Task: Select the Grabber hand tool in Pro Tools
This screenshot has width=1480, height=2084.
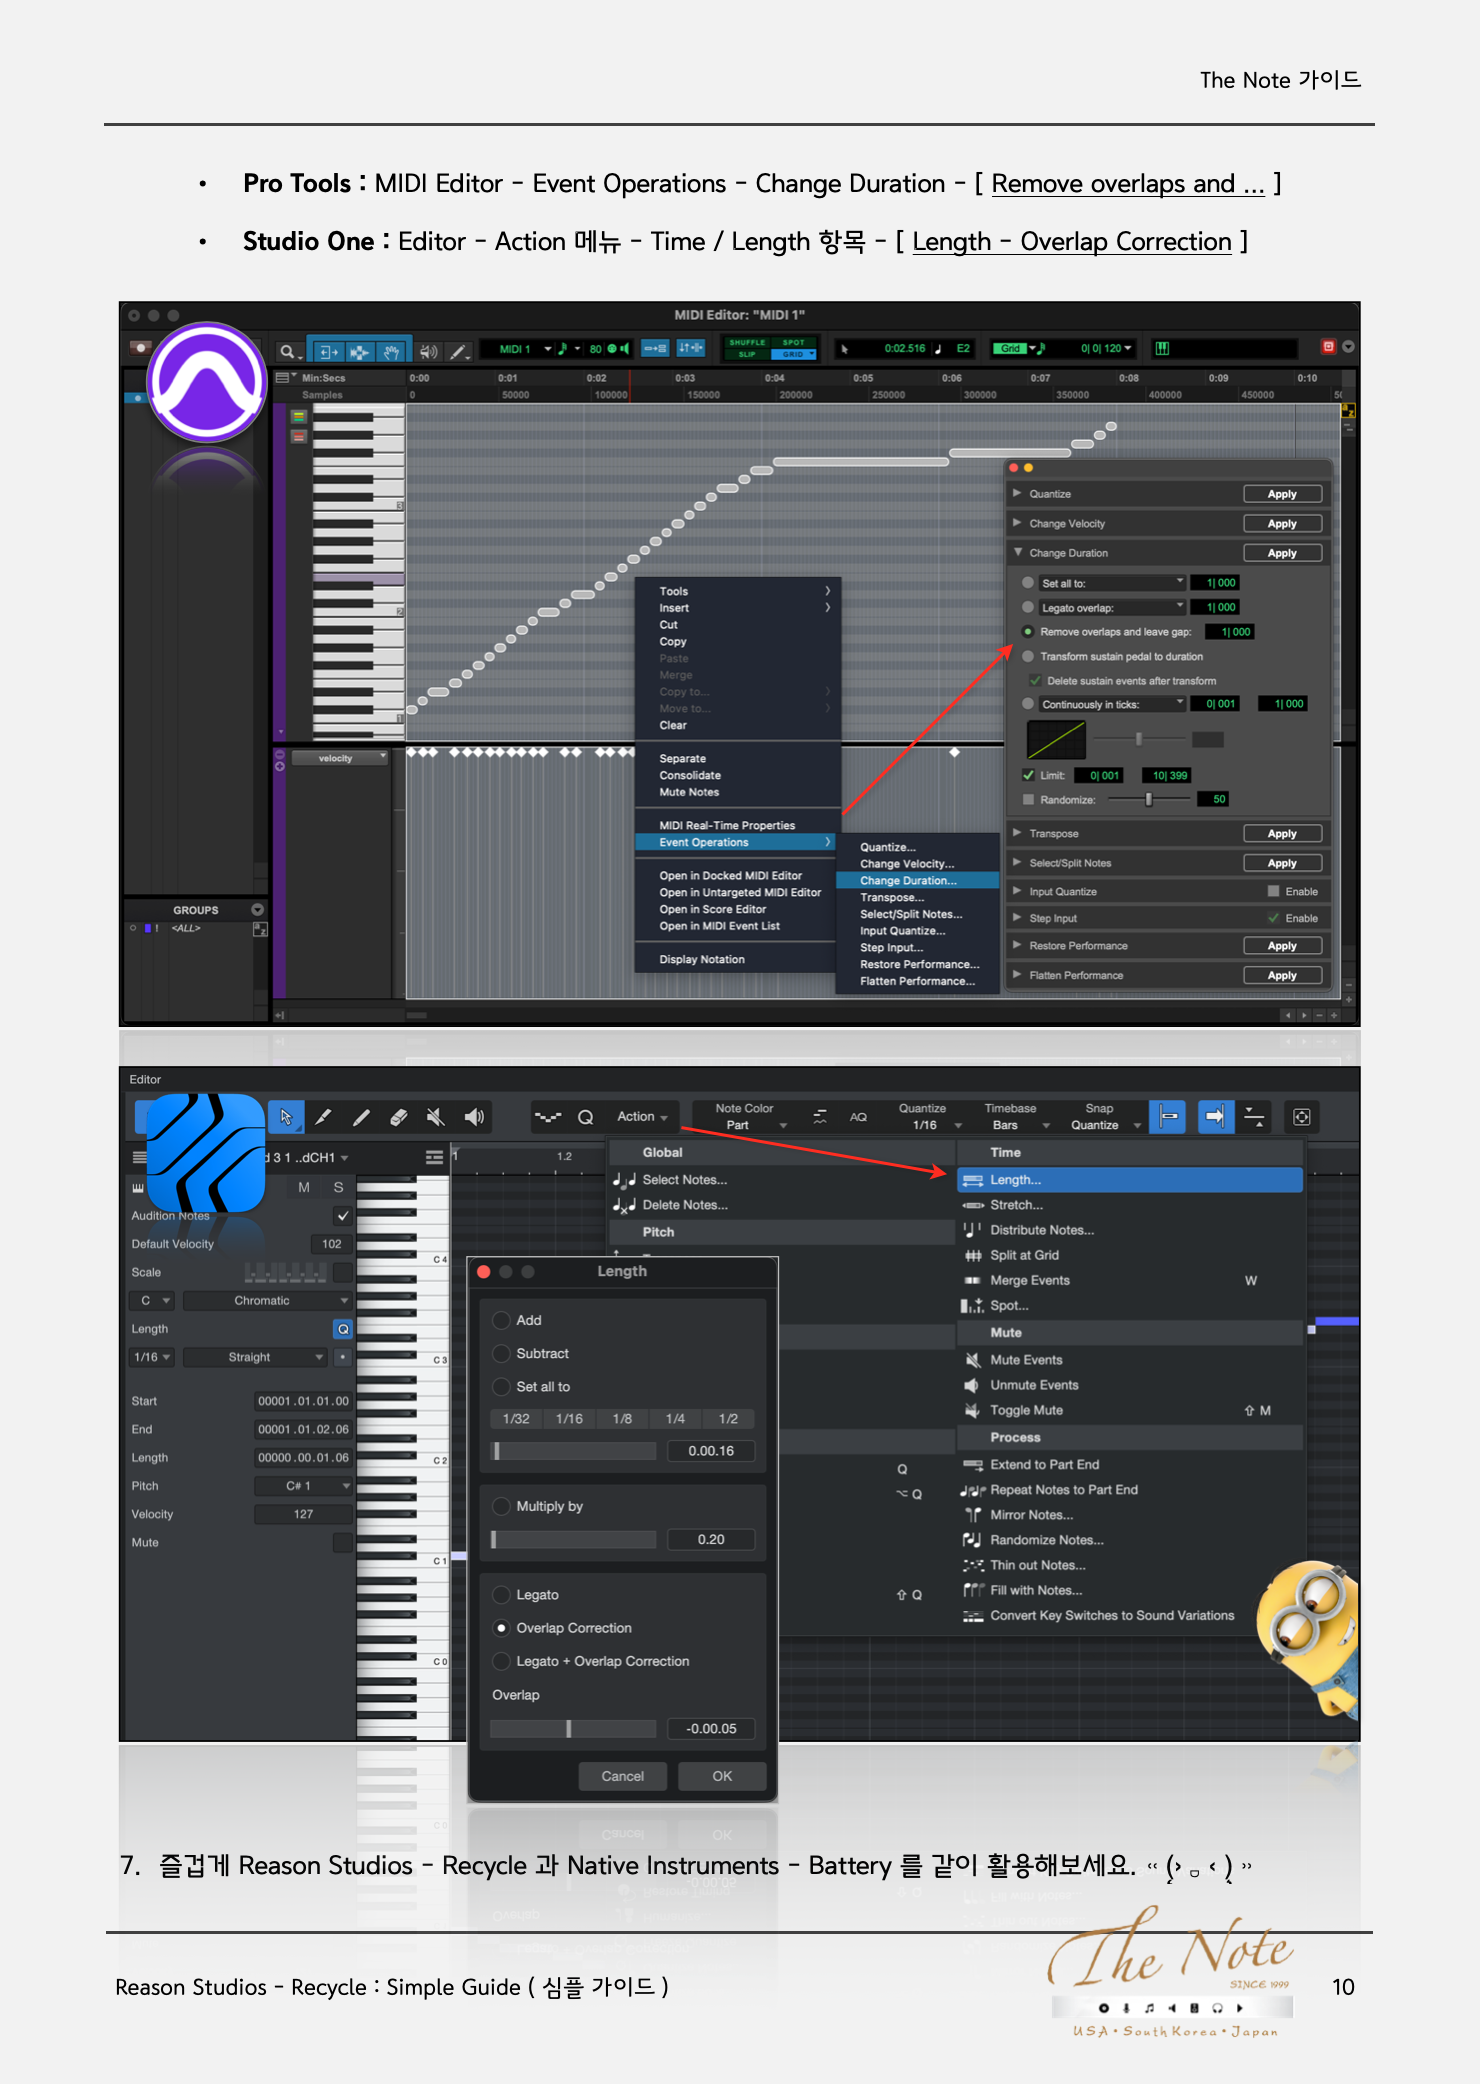Action: (391, 351)
